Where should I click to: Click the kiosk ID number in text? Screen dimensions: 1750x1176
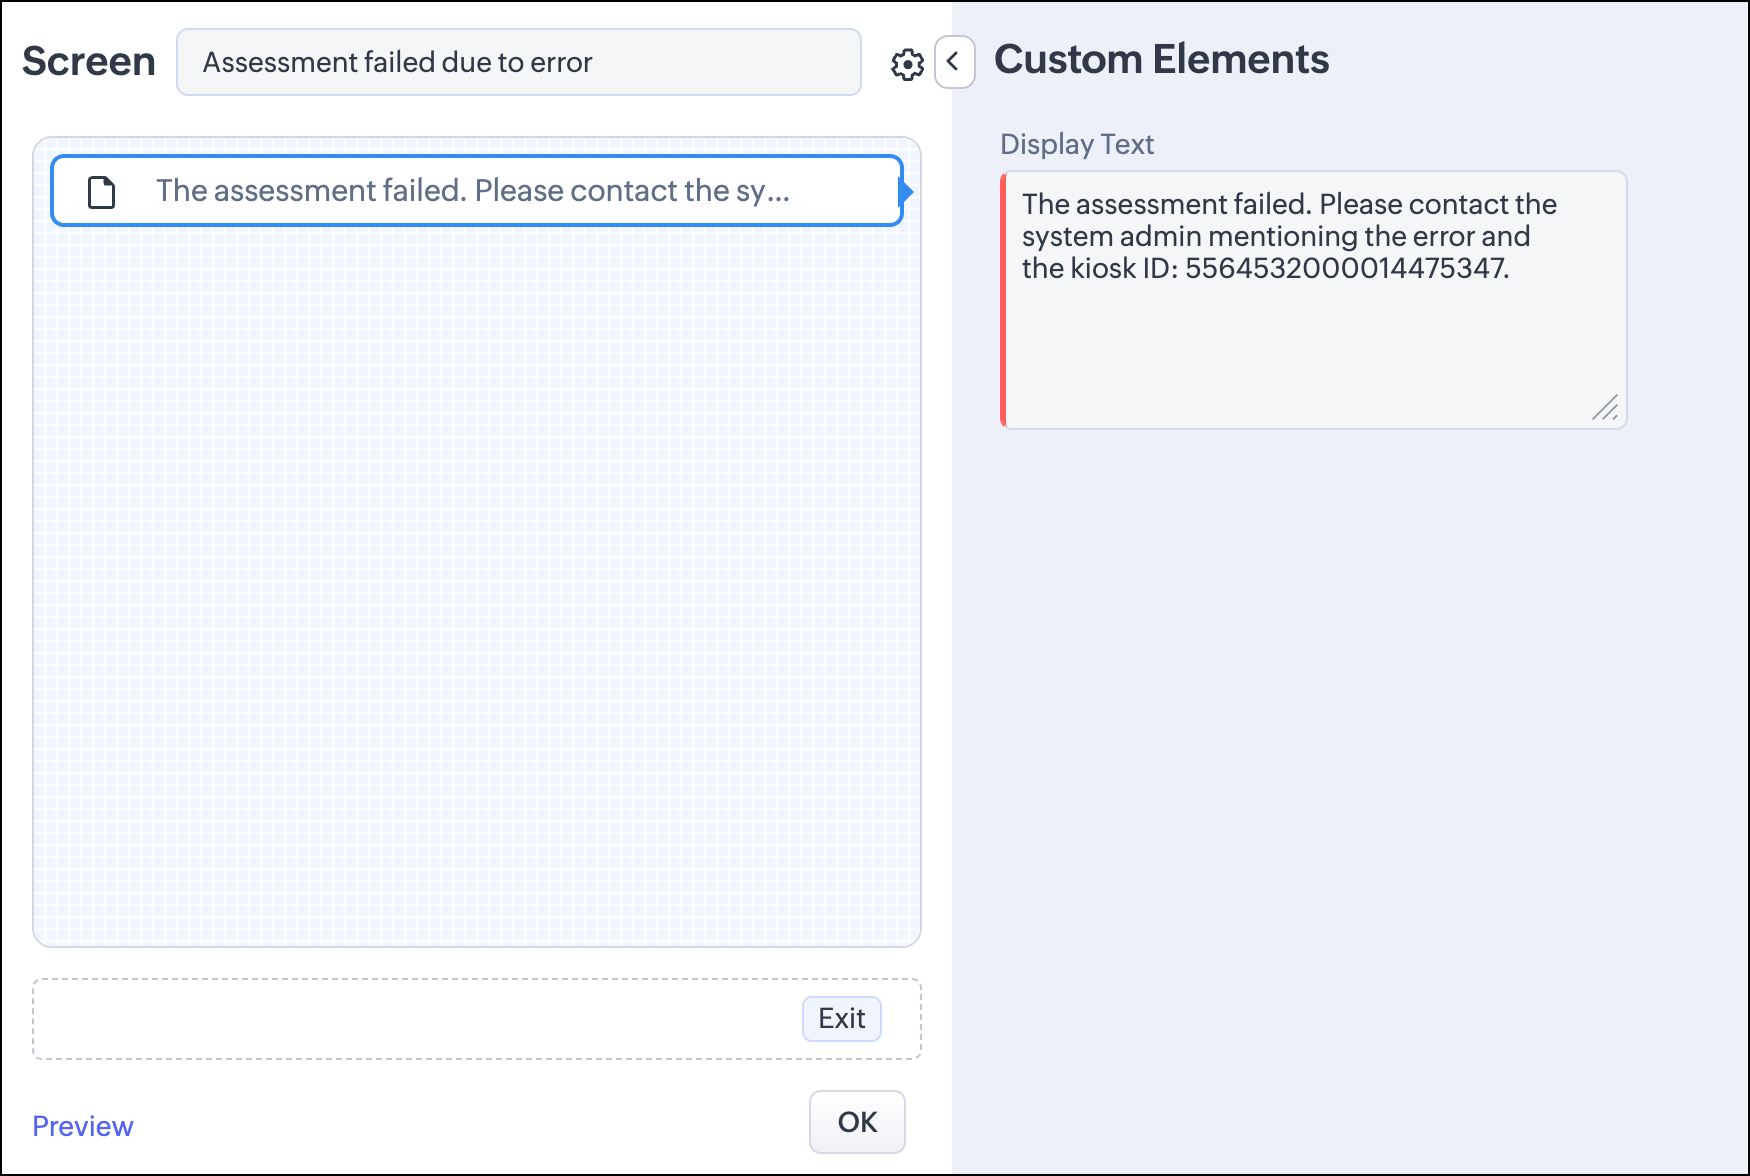coord(1345,268)
